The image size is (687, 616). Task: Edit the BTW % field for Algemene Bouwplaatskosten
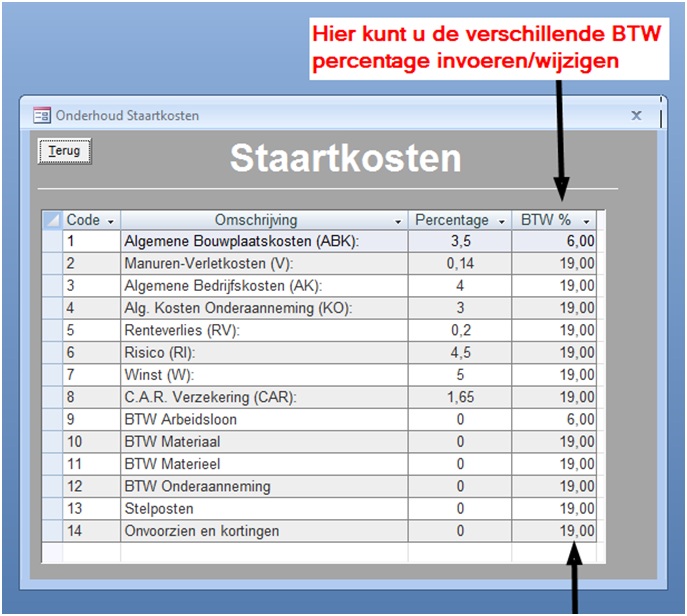tap(555, 241)
